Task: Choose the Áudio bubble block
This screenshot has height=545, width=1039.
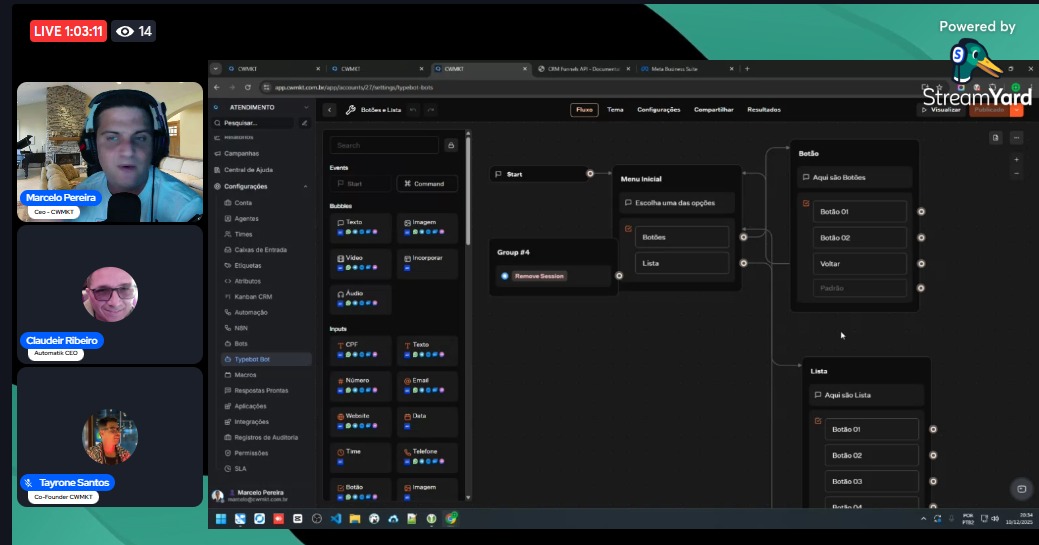Action: pos(361,299)
